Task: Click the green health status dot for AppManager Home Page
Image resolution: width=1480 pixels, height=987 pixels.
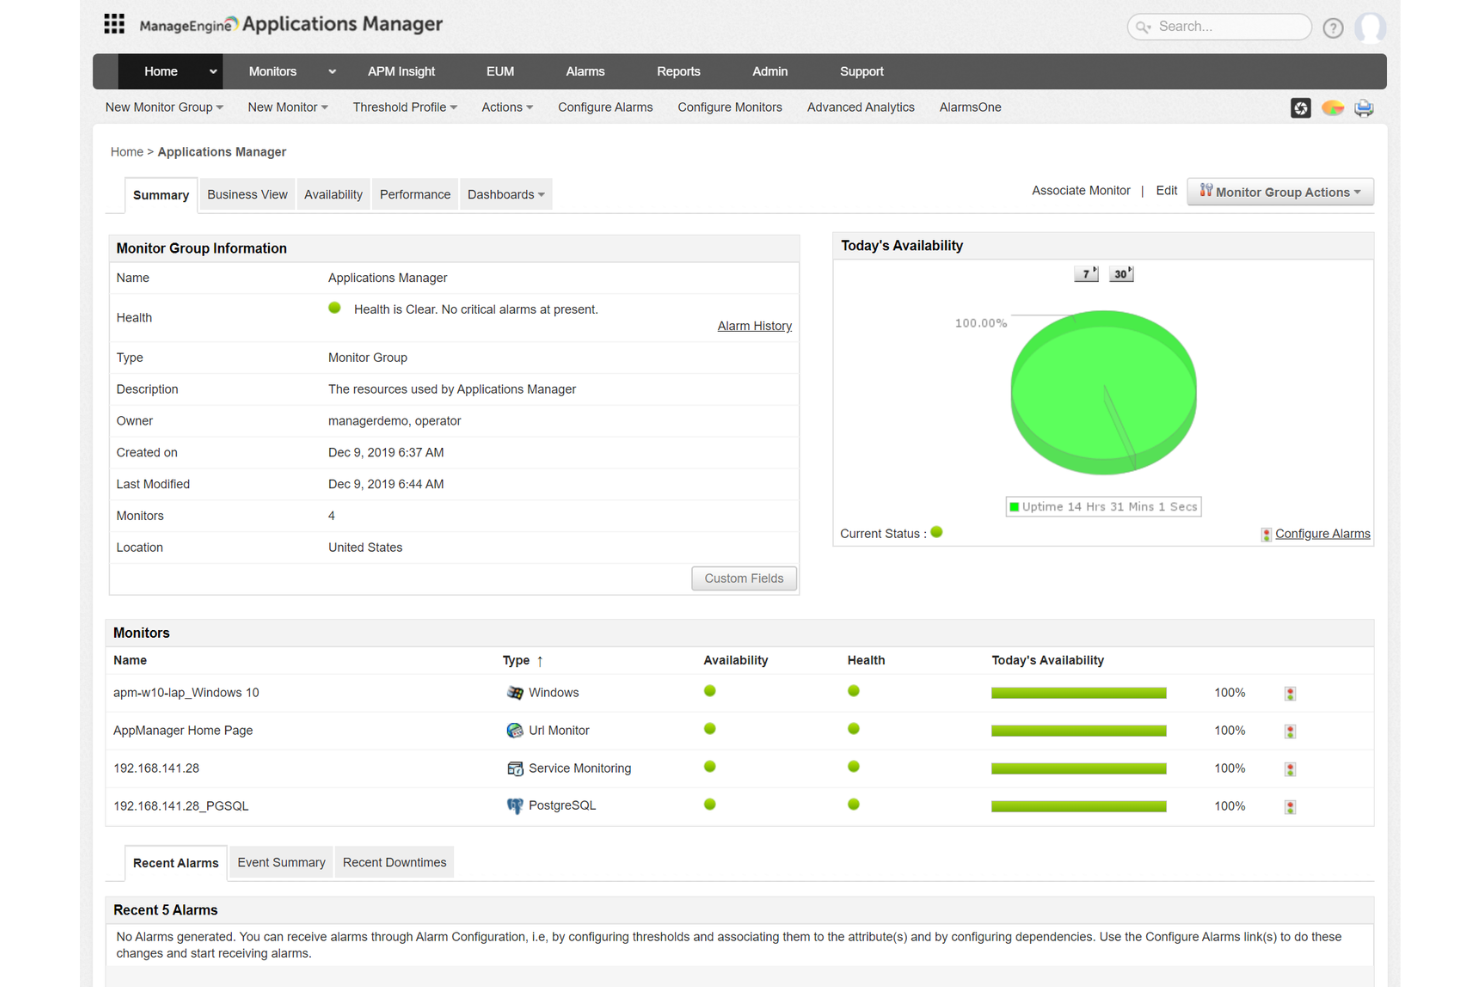Action: click(853, 729)
